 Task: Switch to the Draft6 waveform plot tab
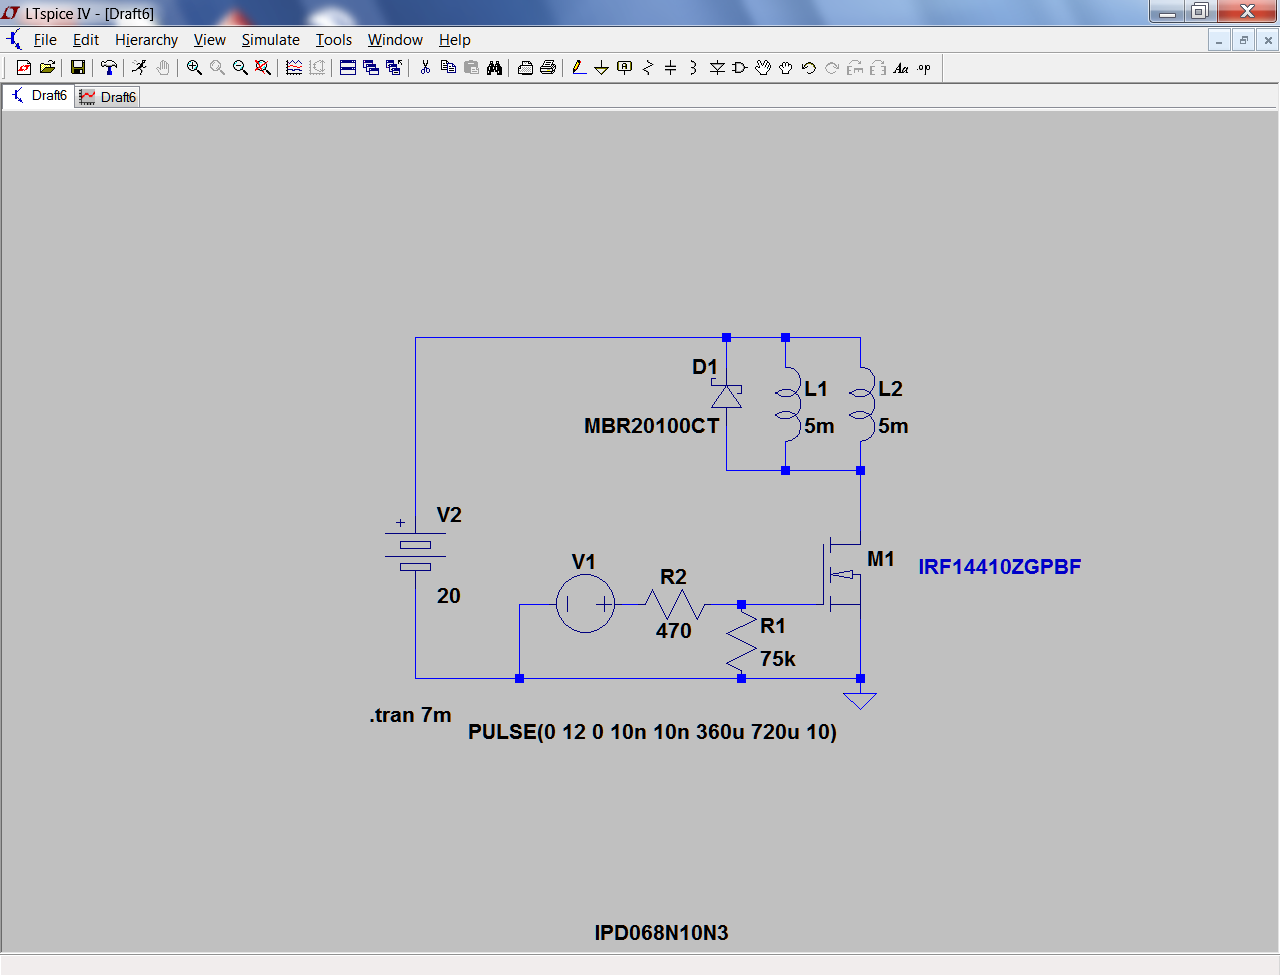[x=107, y=97]
